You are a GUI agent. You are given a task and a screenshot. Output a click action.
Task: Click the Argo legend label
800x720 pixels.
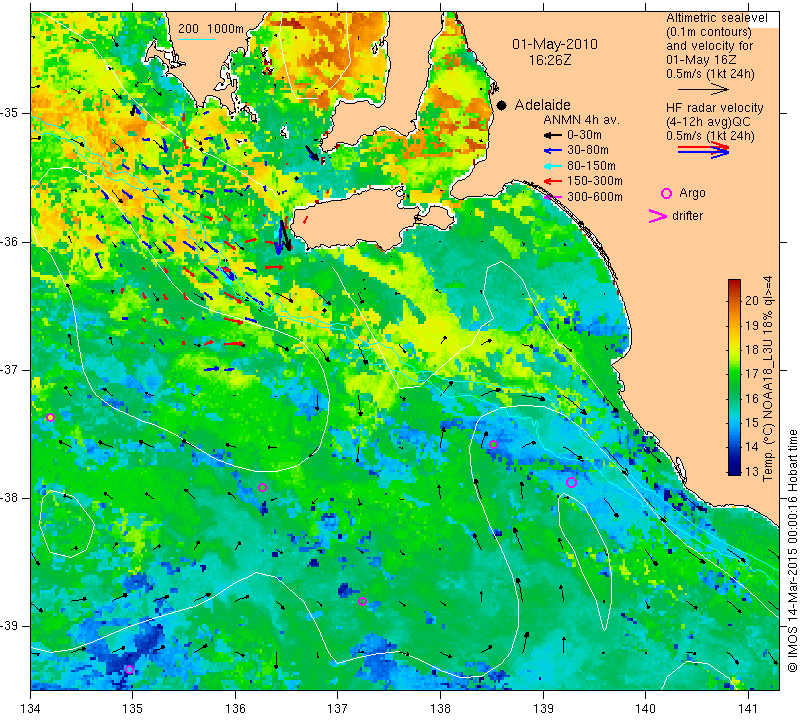coord(692,193)
